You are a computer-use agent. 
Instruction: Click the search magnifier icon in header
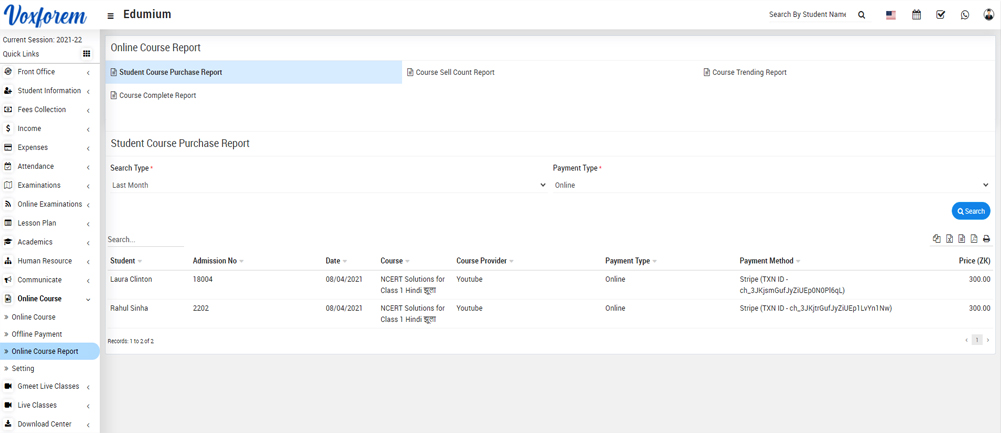tap(862, 15)
